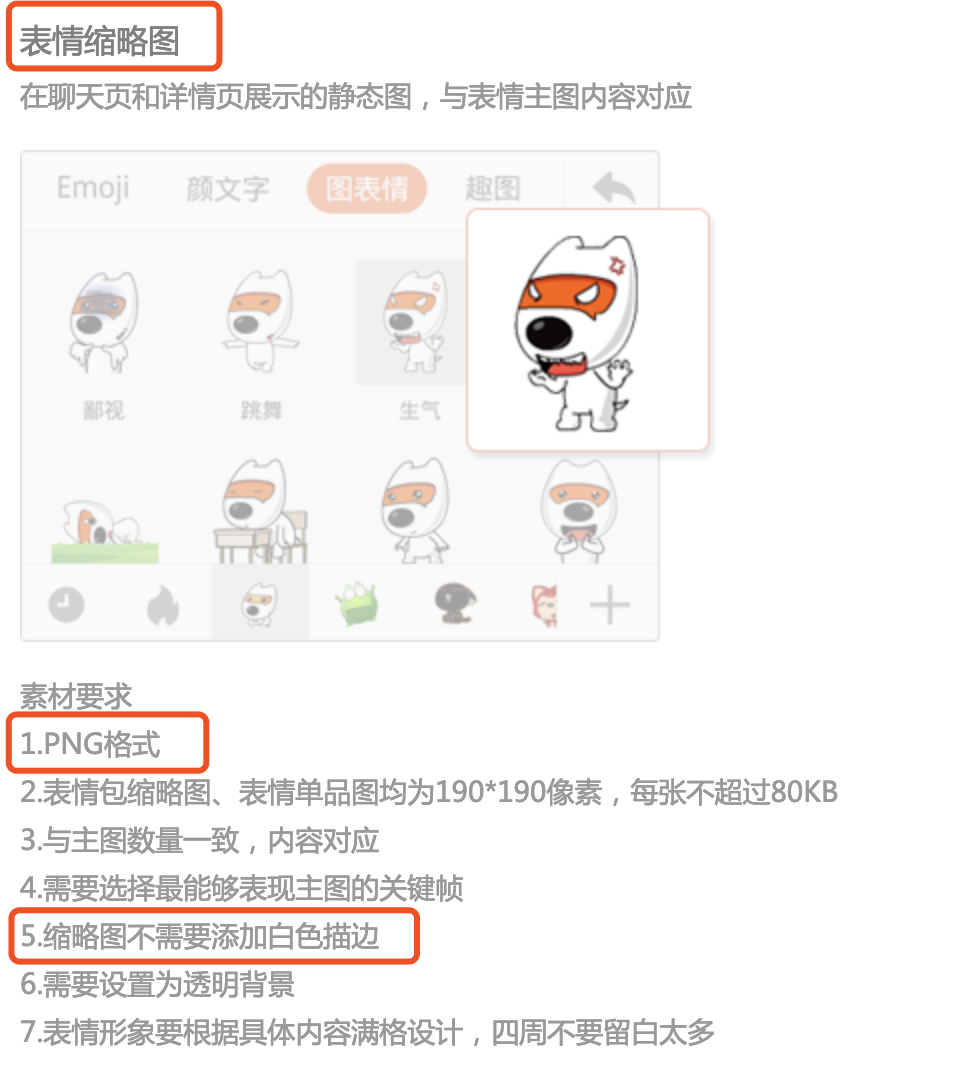Switch to the Emoji tab
Screen dimensions: 966x1074
92,188
